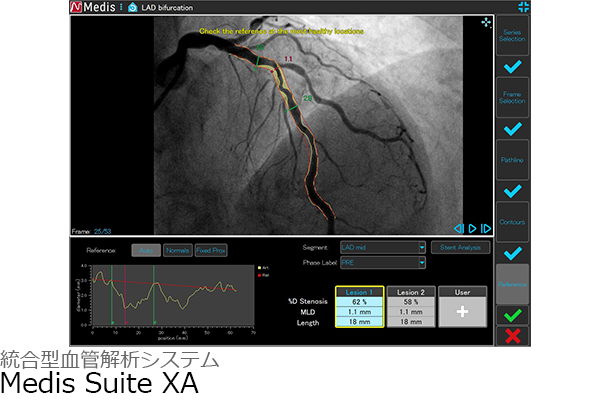Set reference mode to Normals
Image resolution: width=600 pixels, height=400 pixels.
click(x=178, y=250)
